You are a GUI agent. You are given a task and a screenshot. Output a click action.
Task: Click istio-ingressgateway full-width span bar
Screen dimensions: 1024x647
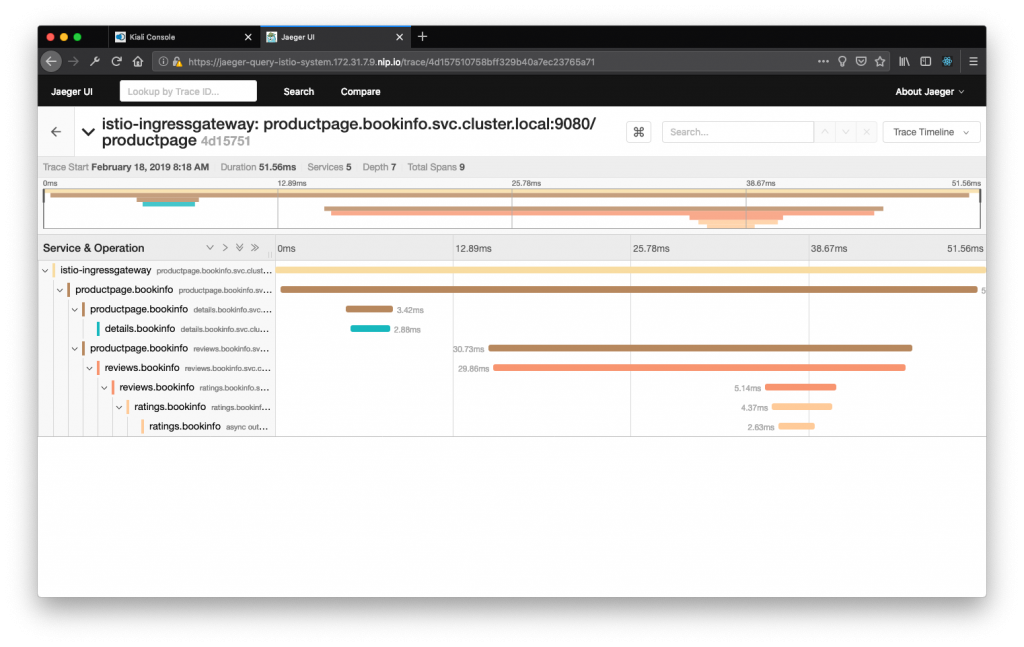click(631, 270)
